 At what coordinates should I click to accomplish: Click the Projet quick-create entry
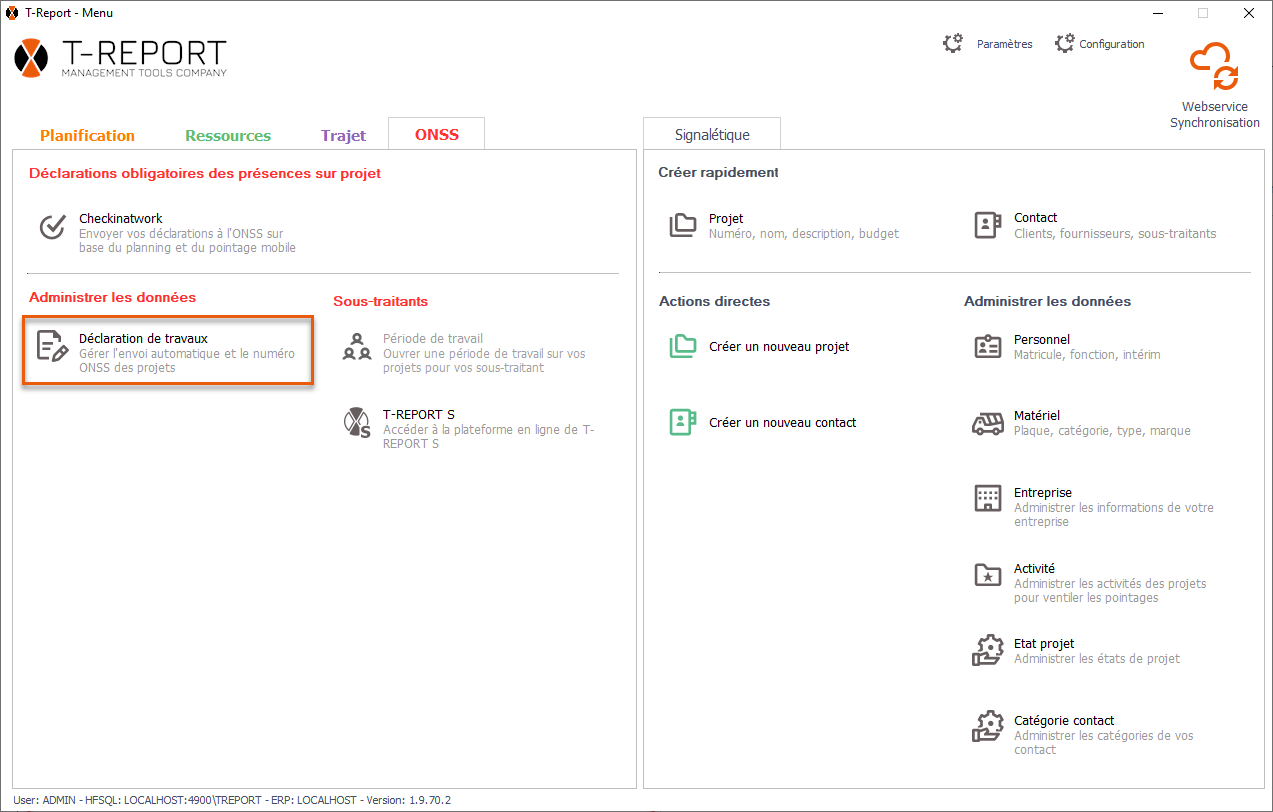click(725, 219)
